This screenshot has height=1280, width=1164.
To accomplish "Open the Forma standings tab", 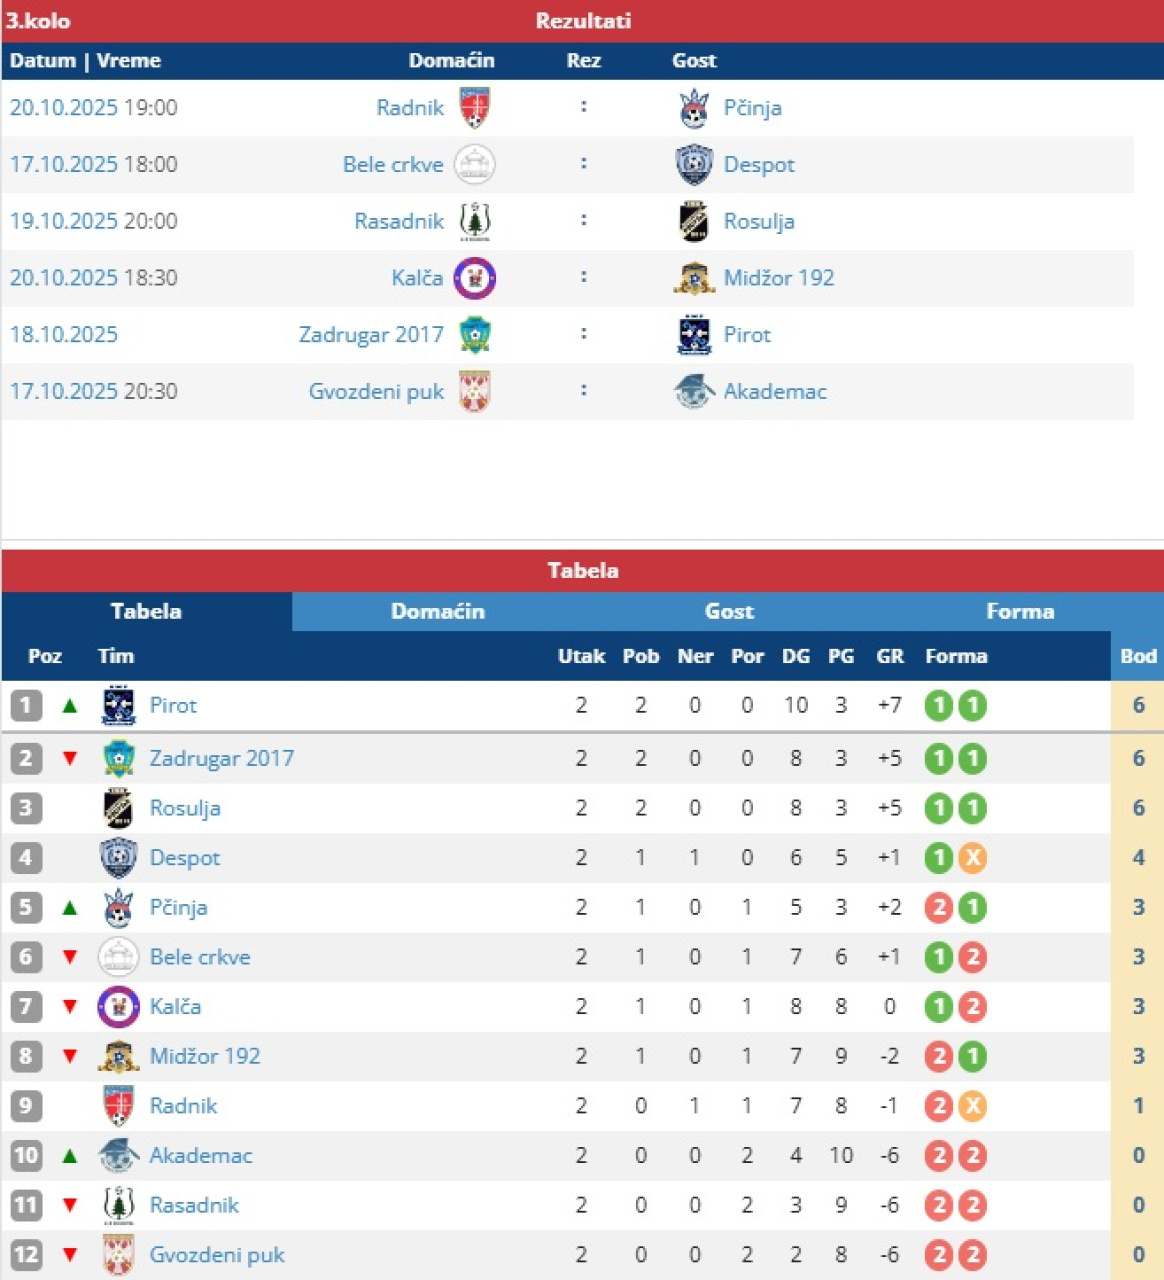I will tap(1020, 611).
